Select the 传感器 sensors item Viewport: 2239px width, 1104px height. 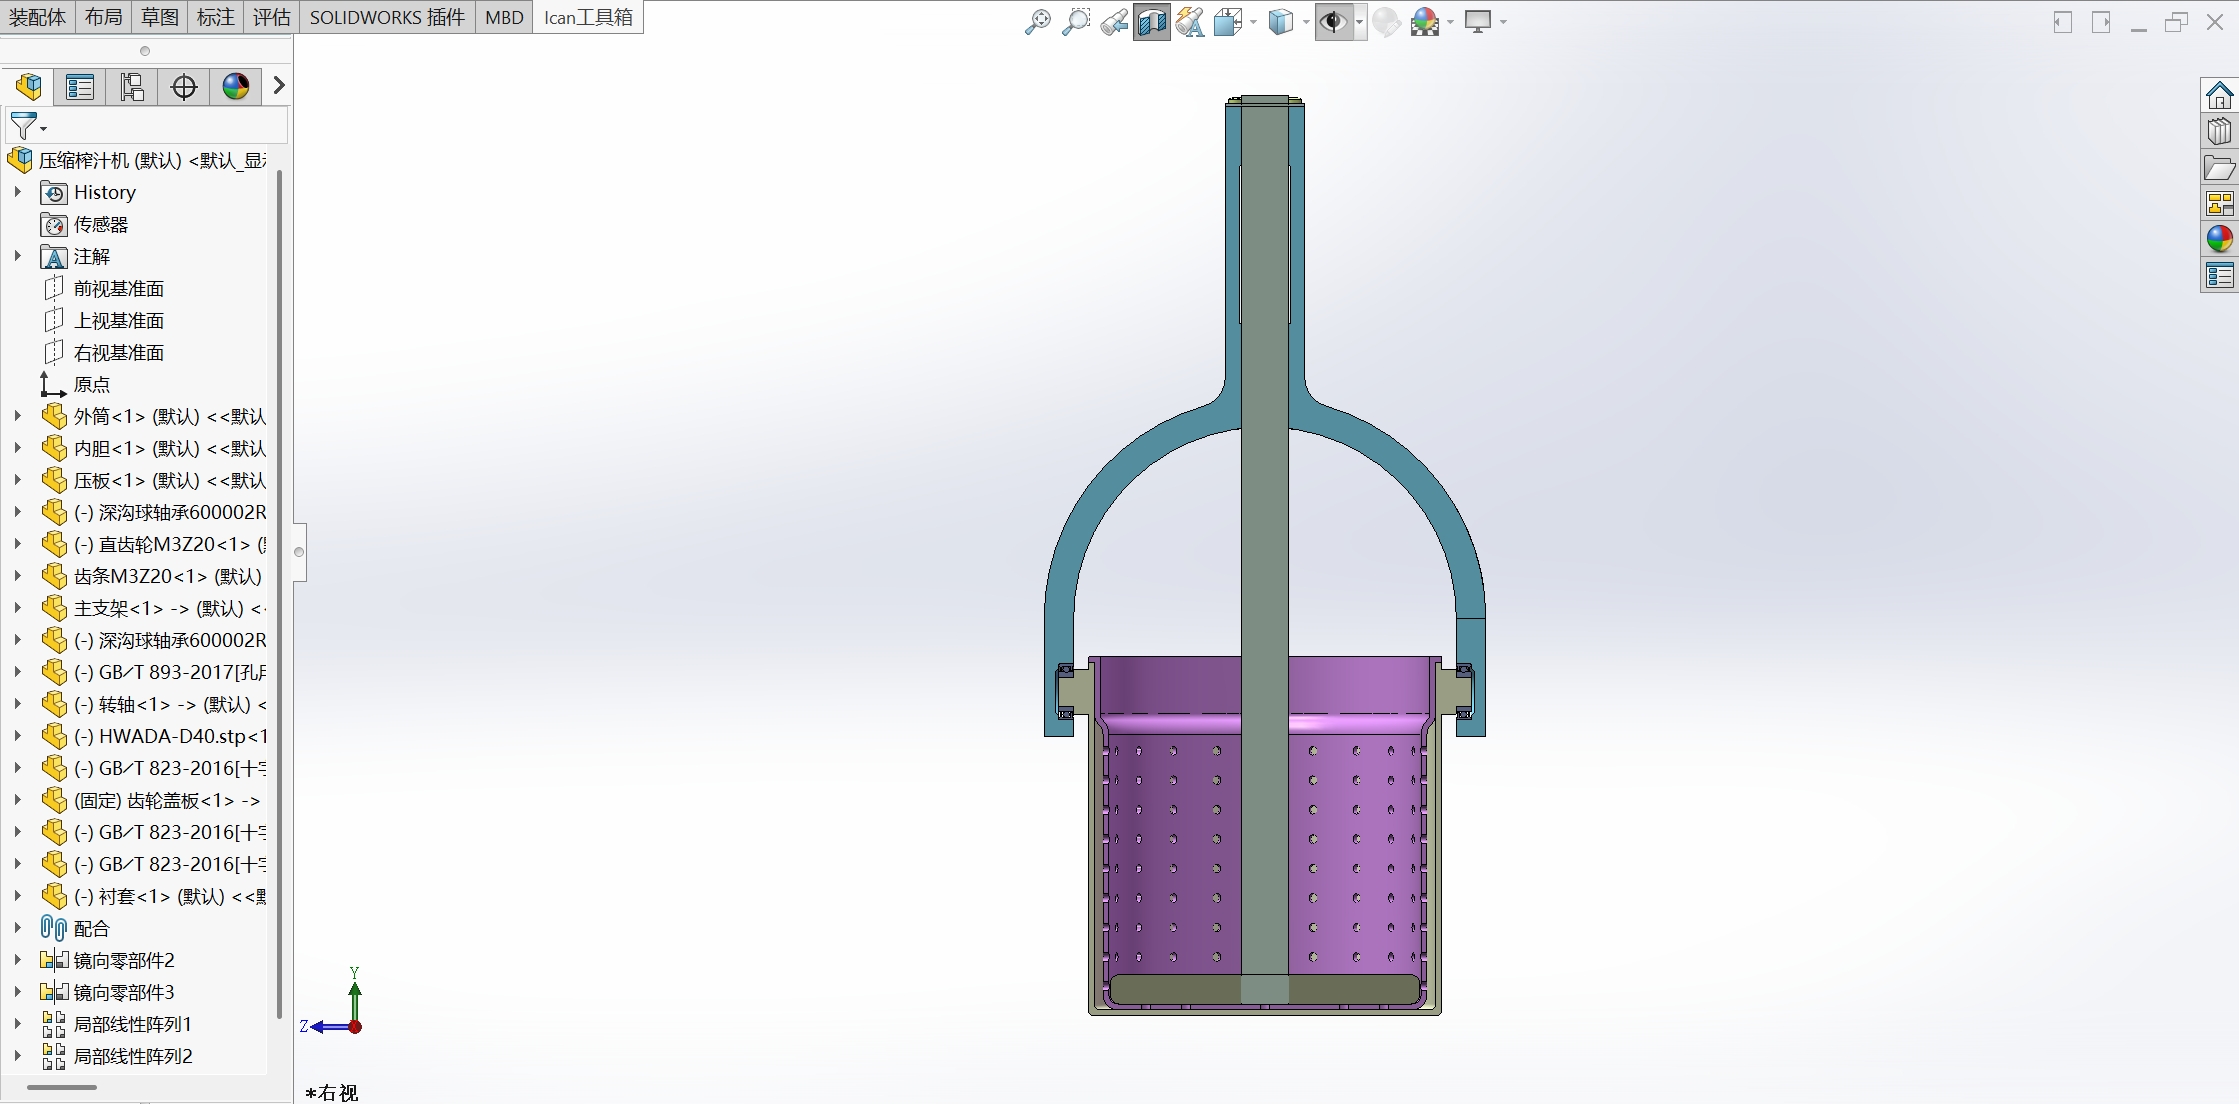[x=85, y=224]
